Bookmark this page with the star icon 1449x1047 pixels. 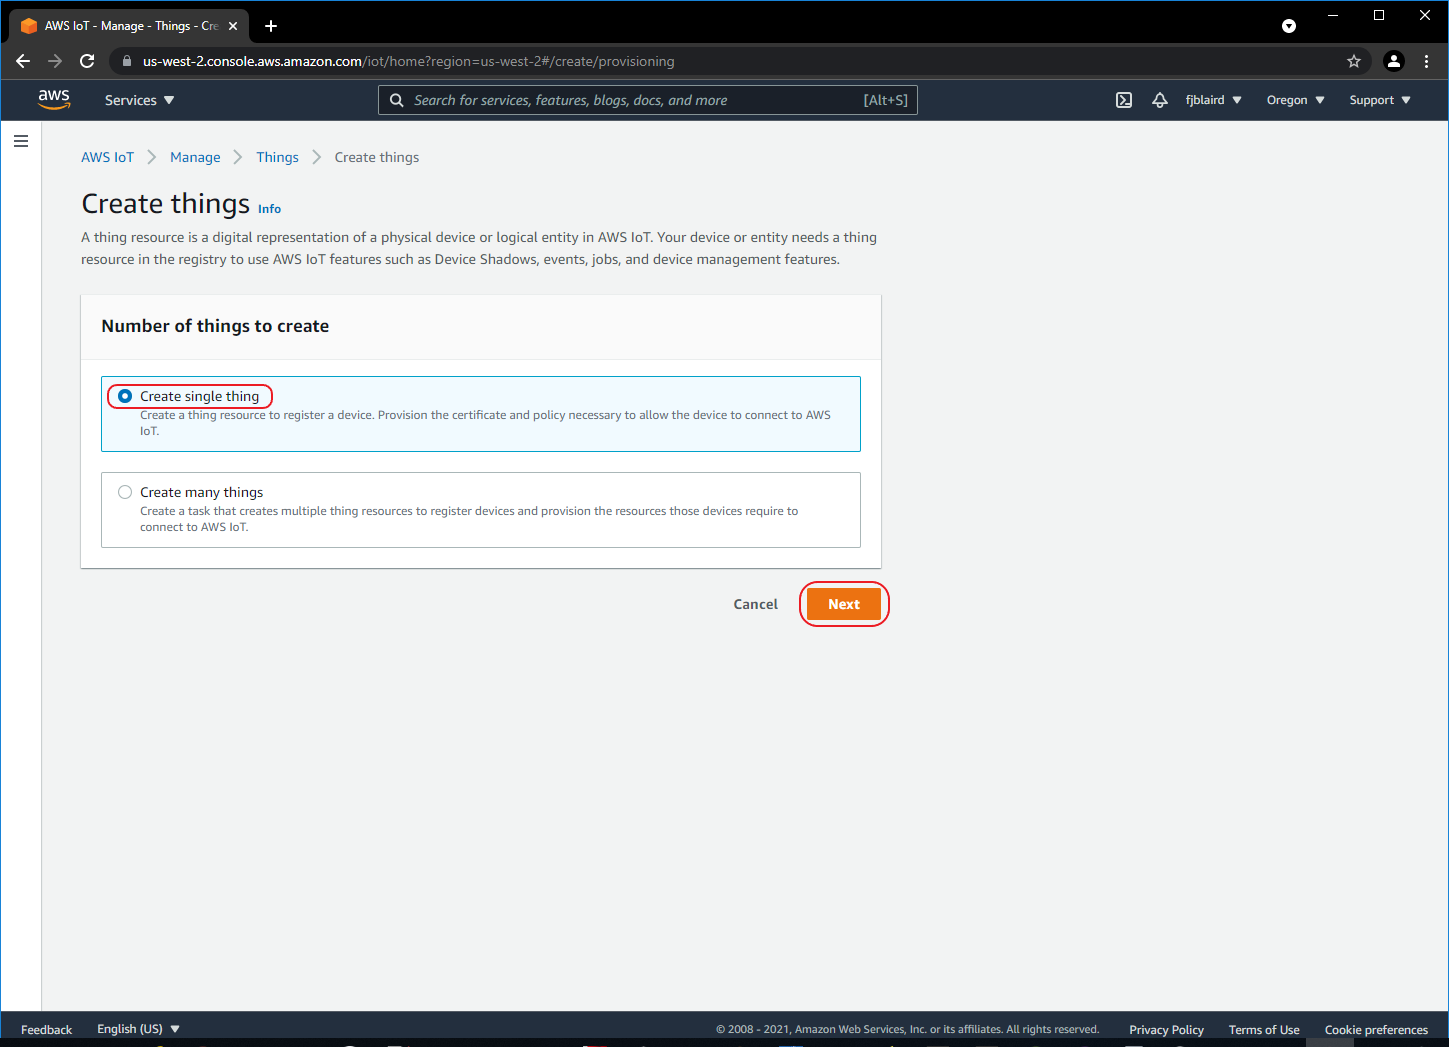pyautogui.click(x=1354, y=61)
